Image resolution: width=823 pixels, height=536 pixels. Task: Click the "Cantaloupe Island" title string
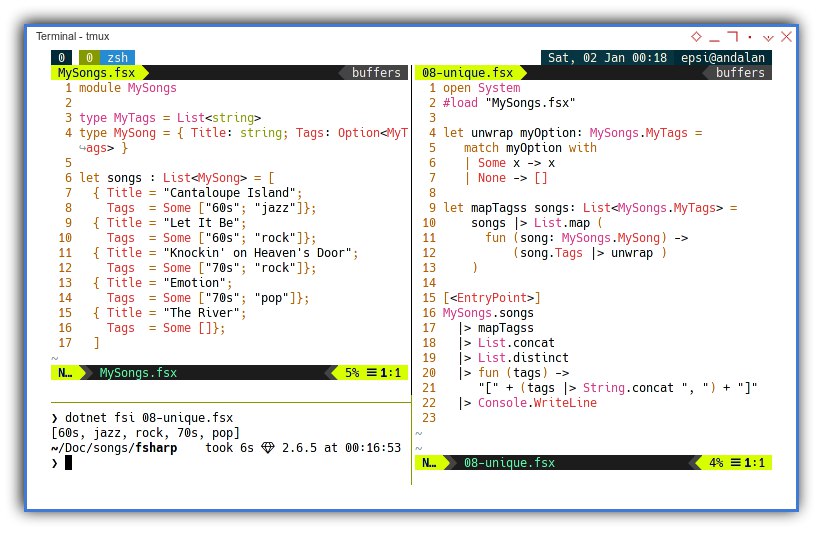tap(229, 193)
